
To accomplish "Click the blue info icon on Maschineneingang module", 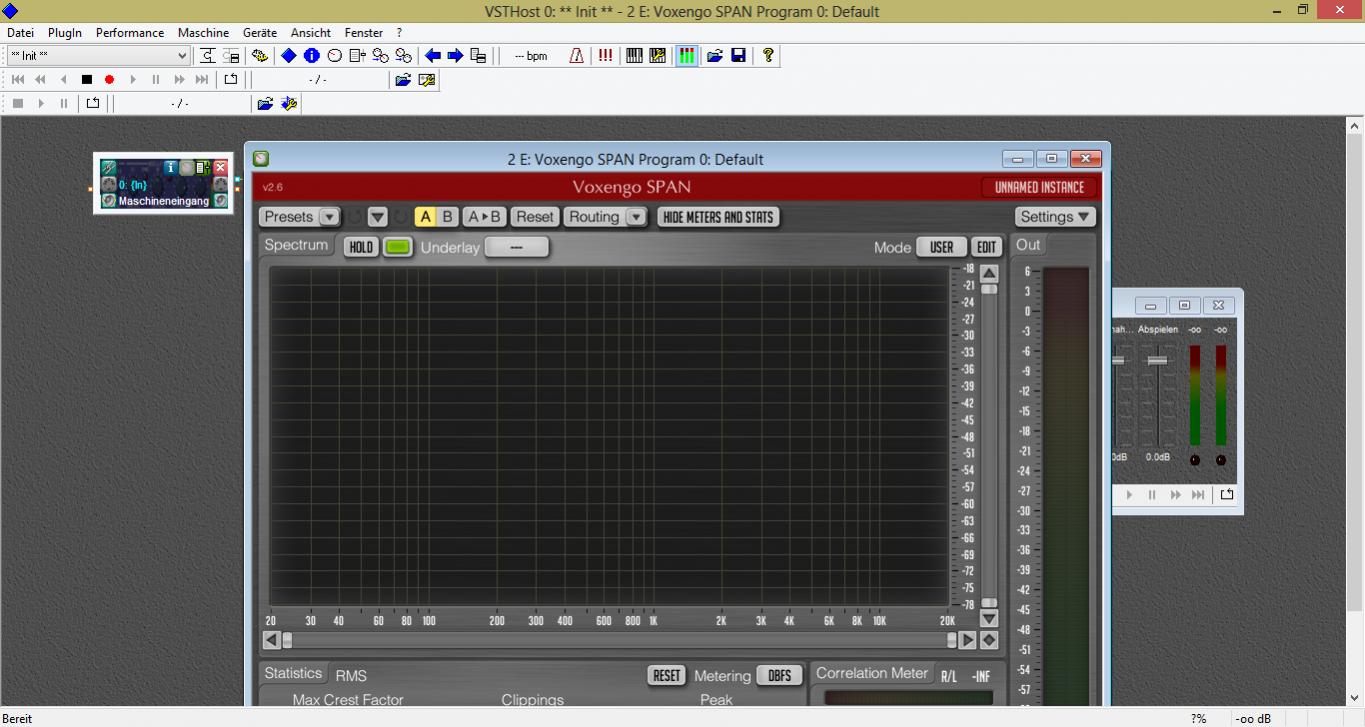I will pyautogui.click(x=170, y=167).
